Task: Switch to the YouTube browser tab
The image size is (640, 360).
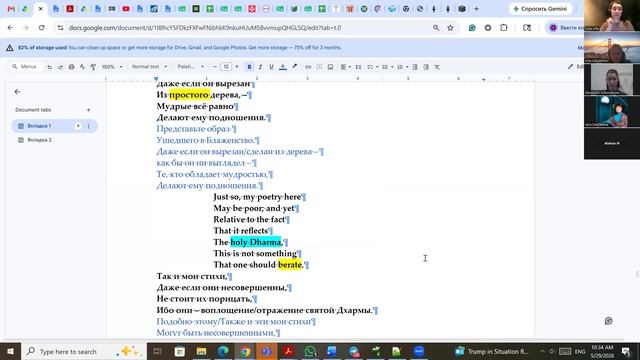Action: coord(126,9)
